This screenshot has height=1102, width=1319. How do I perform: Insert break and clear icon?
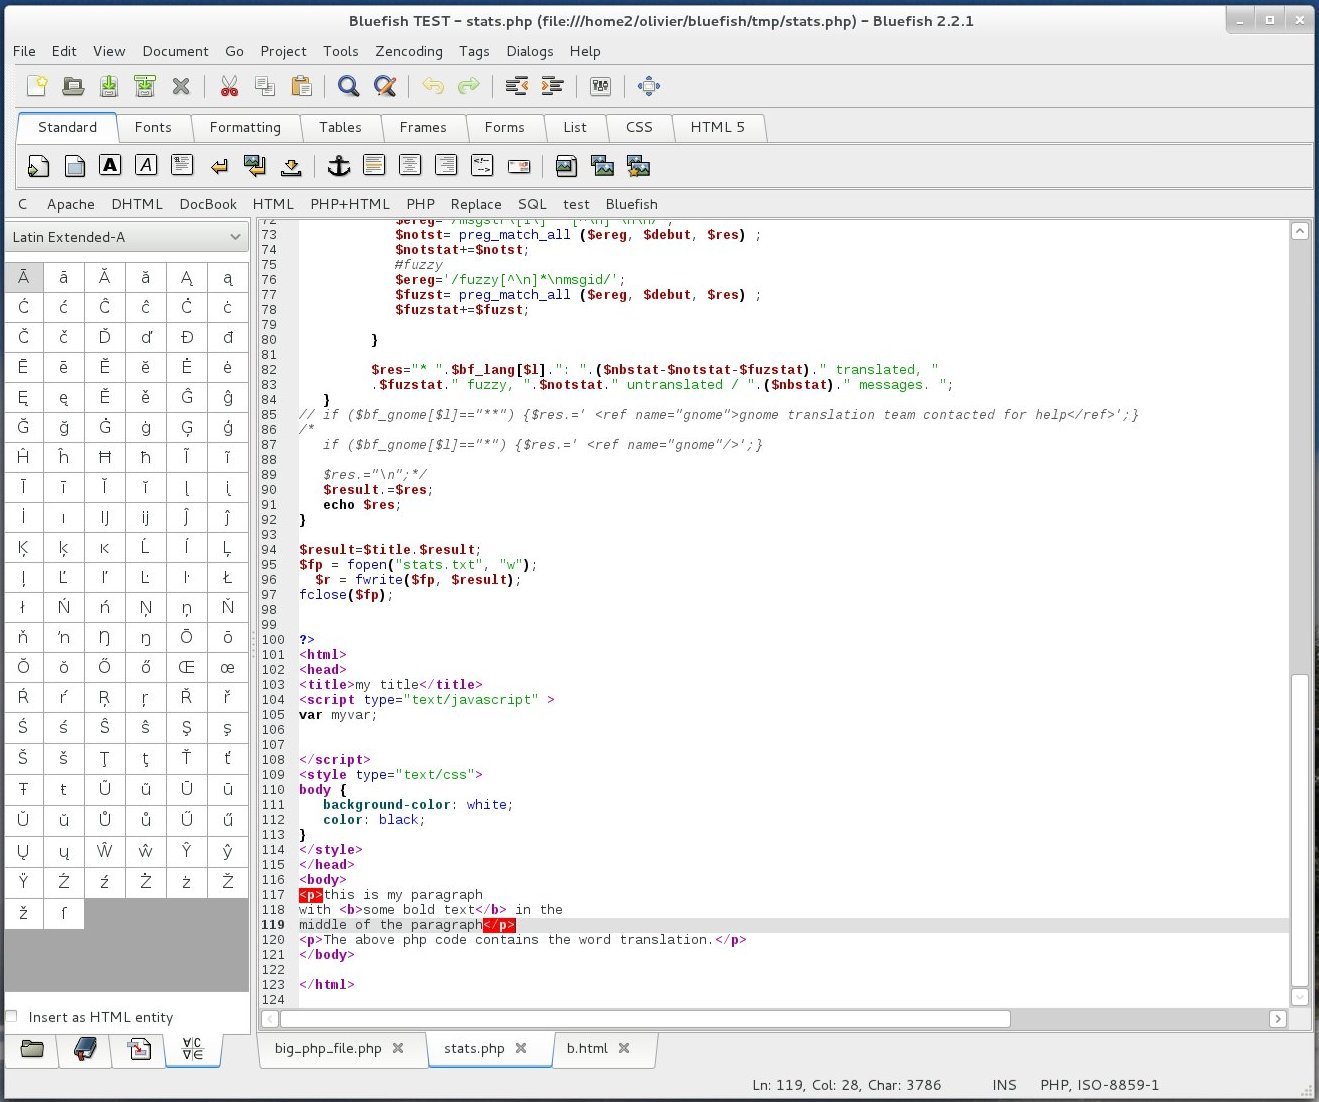click(x=255, y=166)
